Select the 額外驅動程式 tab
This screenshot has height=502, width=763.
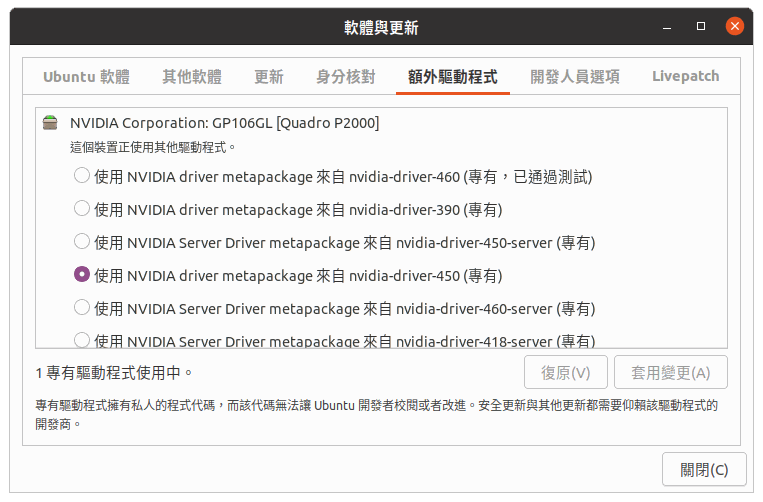[453, 76]
